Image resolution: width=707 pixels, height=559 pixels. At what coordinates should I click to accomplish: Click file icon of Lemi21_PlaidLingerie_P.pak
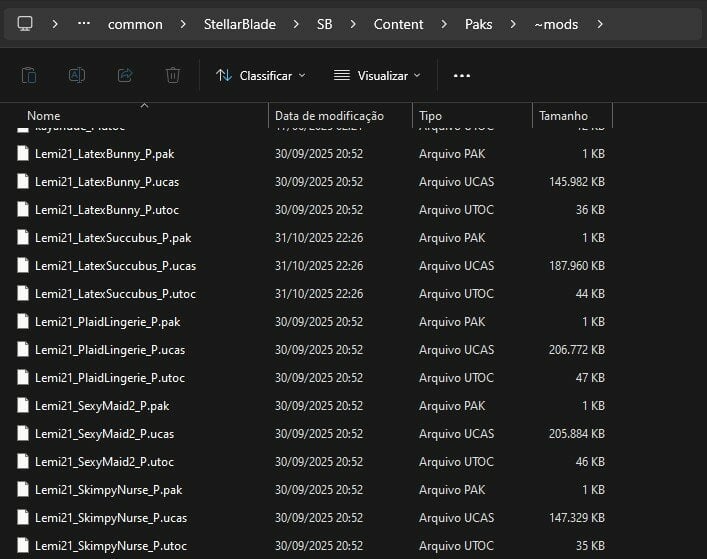23,321
